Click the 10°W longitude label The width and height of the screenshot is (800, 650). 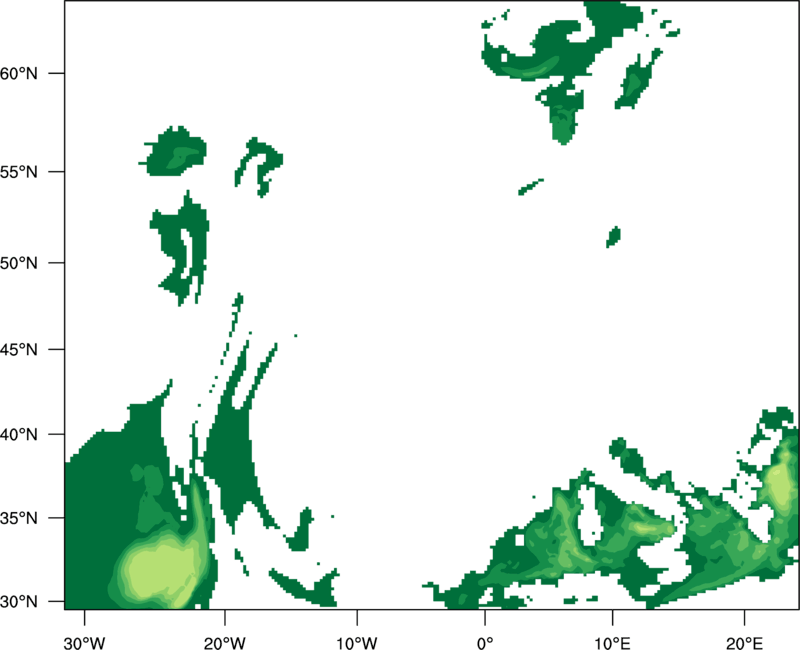pos(357,643)
